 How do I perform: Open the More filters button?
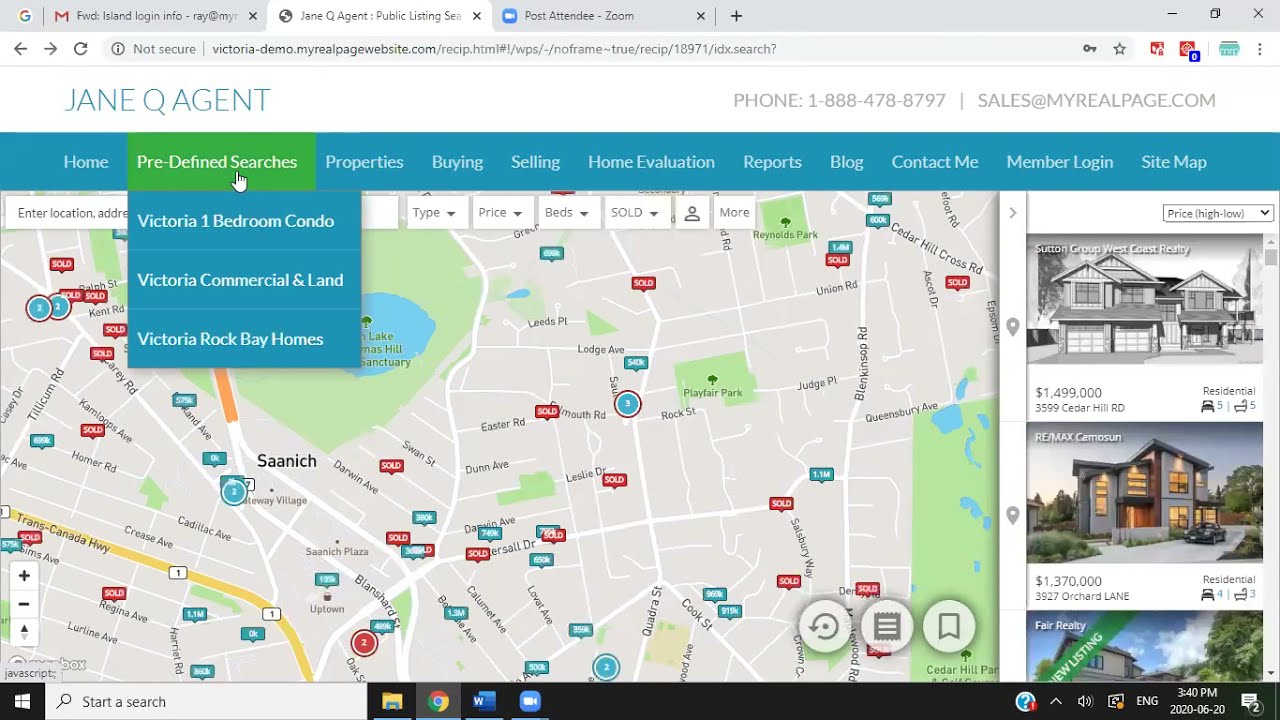(734, 213)
